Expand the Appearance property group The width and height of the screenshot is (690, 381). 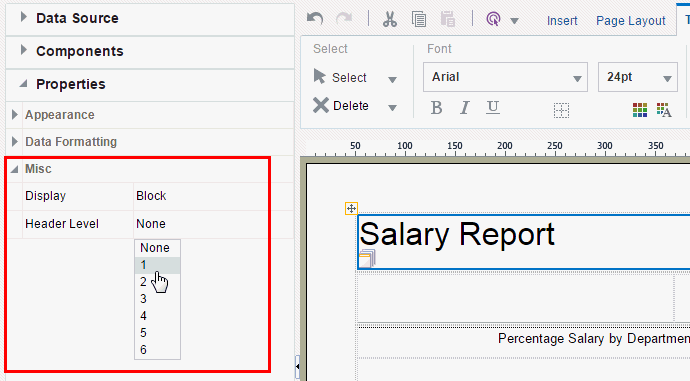(15, 114)
